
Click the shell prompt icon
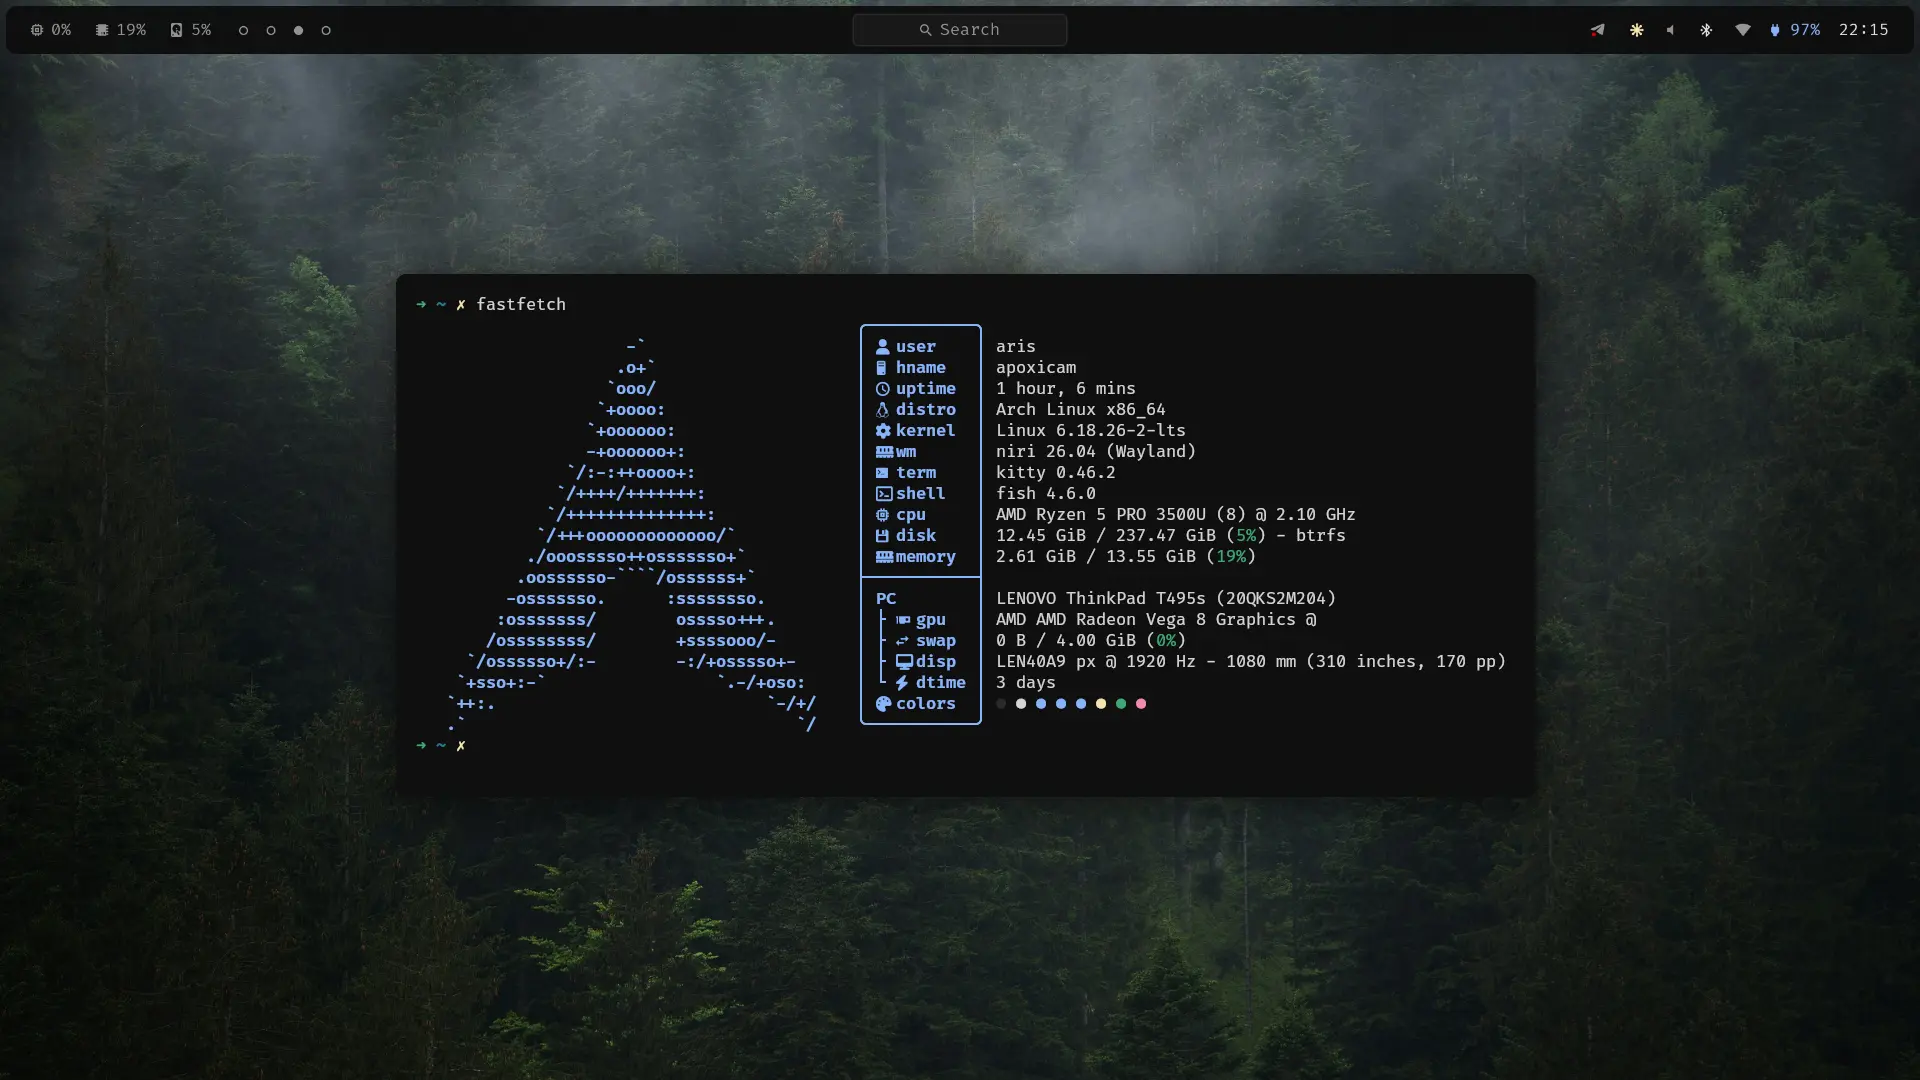pos(884,494)
